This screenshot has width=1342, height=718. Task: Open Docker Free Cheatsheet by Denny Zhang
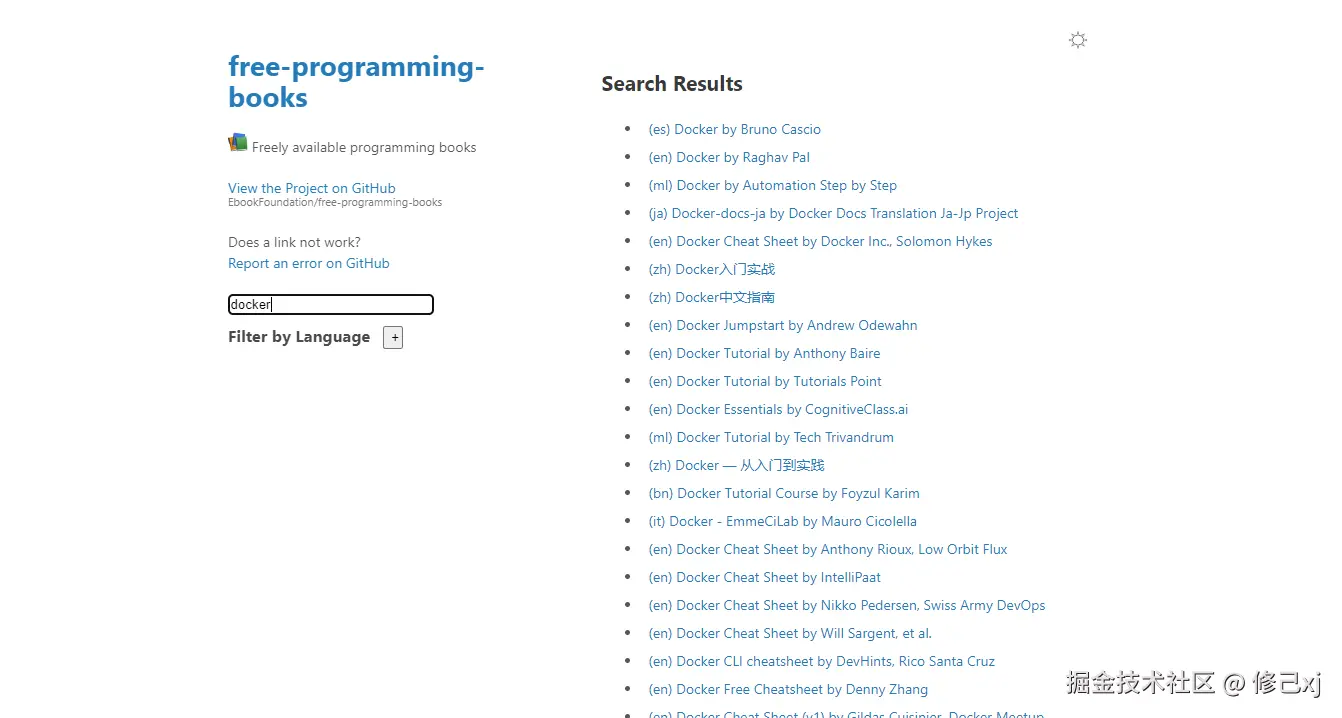click(788, 689)
